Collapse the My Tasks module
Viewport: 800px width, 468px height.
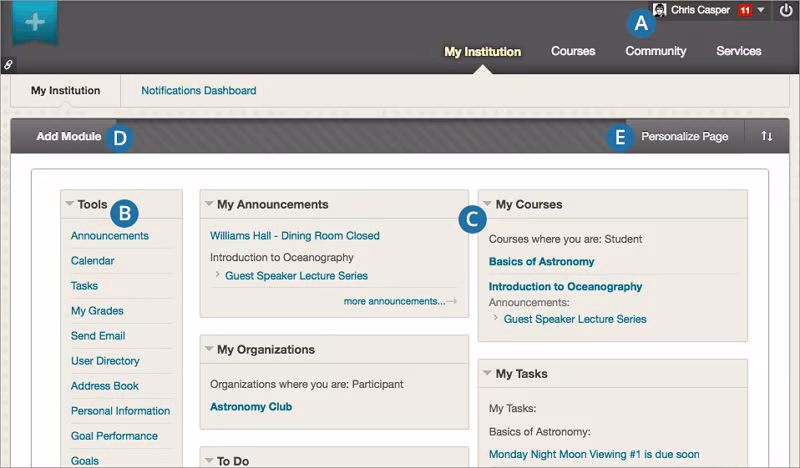pyautogui.click(x=487, y=373)
